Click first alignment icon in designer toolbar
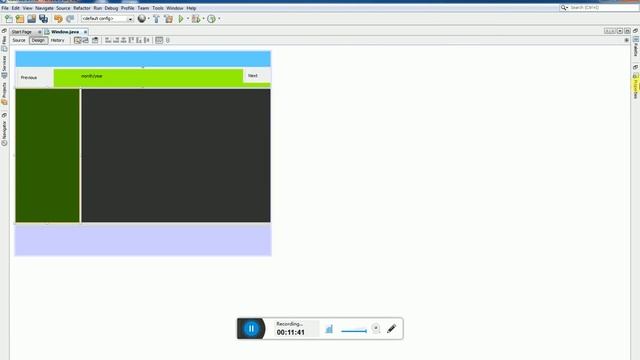 [108, 40]
